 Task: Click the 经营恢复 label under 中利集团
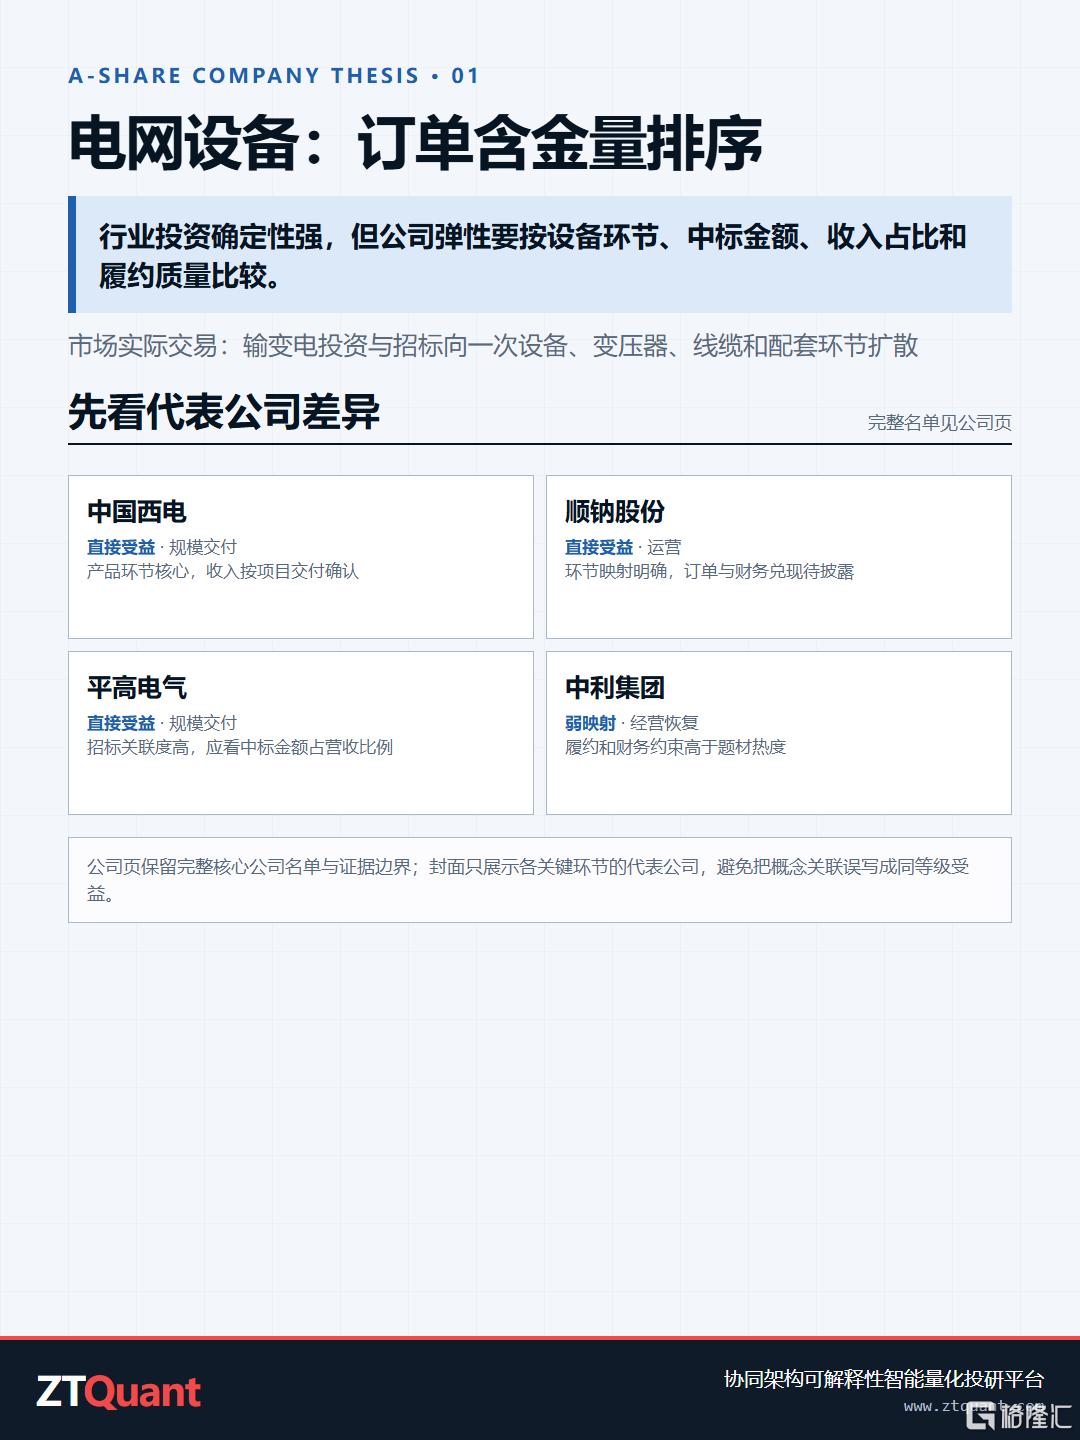pos(664,723)
